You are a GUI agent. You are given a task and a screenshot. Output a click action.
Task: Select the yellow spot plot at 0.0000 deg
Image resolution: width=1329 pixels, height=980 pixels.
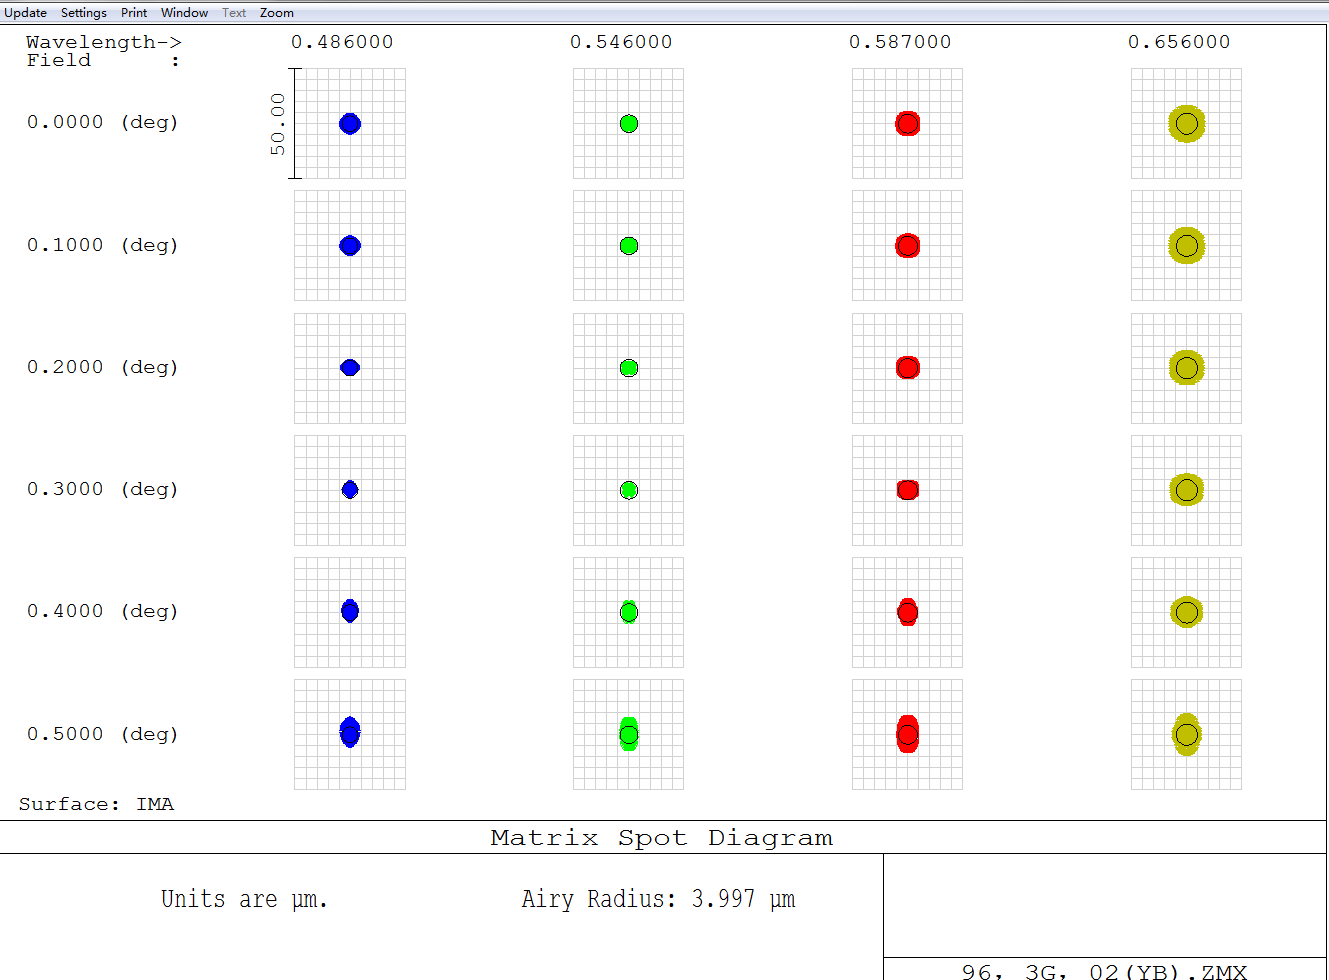(1187, 124)
